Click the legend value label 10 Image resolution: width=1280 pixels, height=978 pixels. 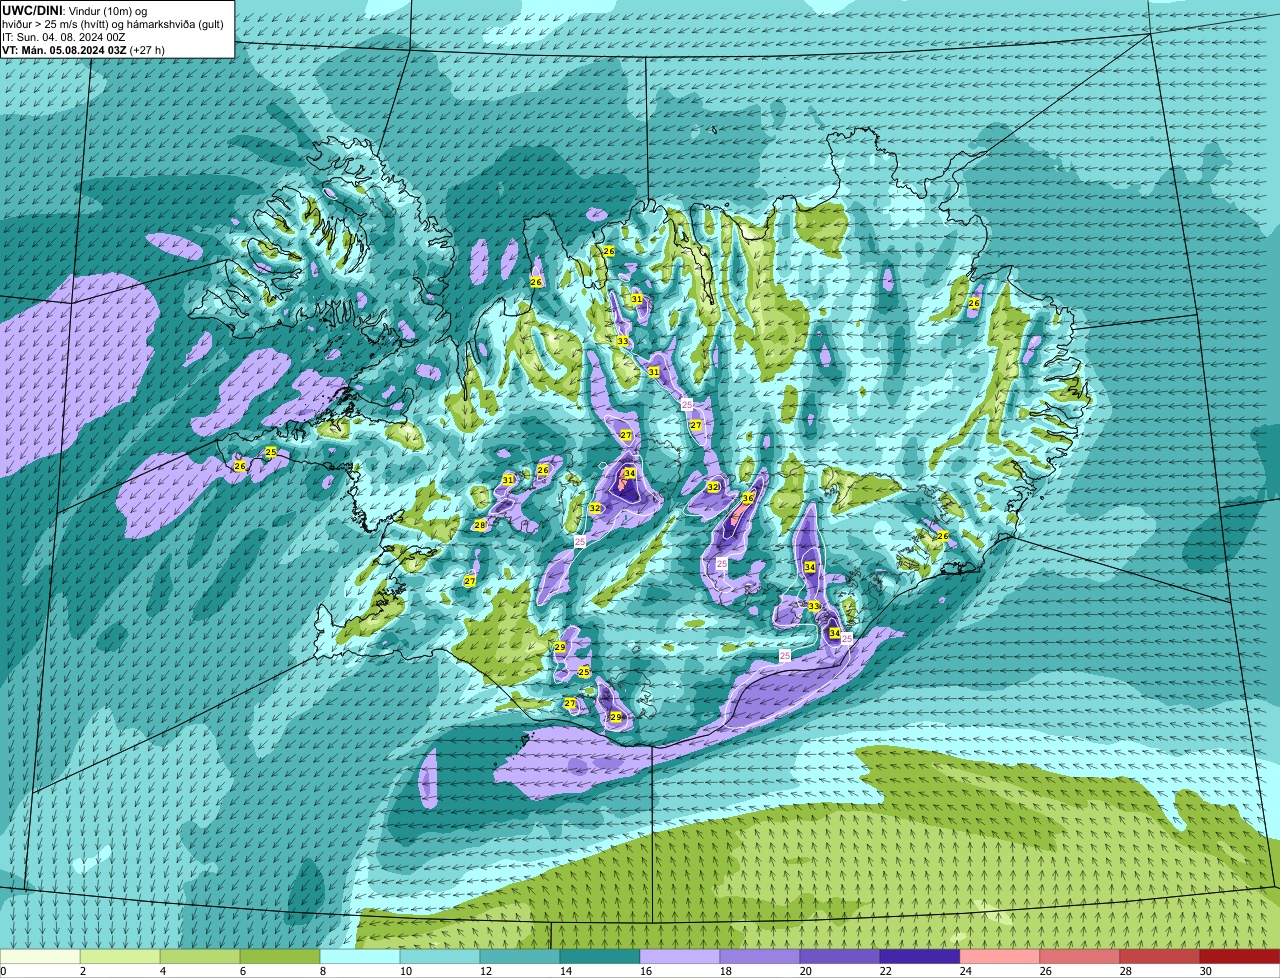[405, 971]
